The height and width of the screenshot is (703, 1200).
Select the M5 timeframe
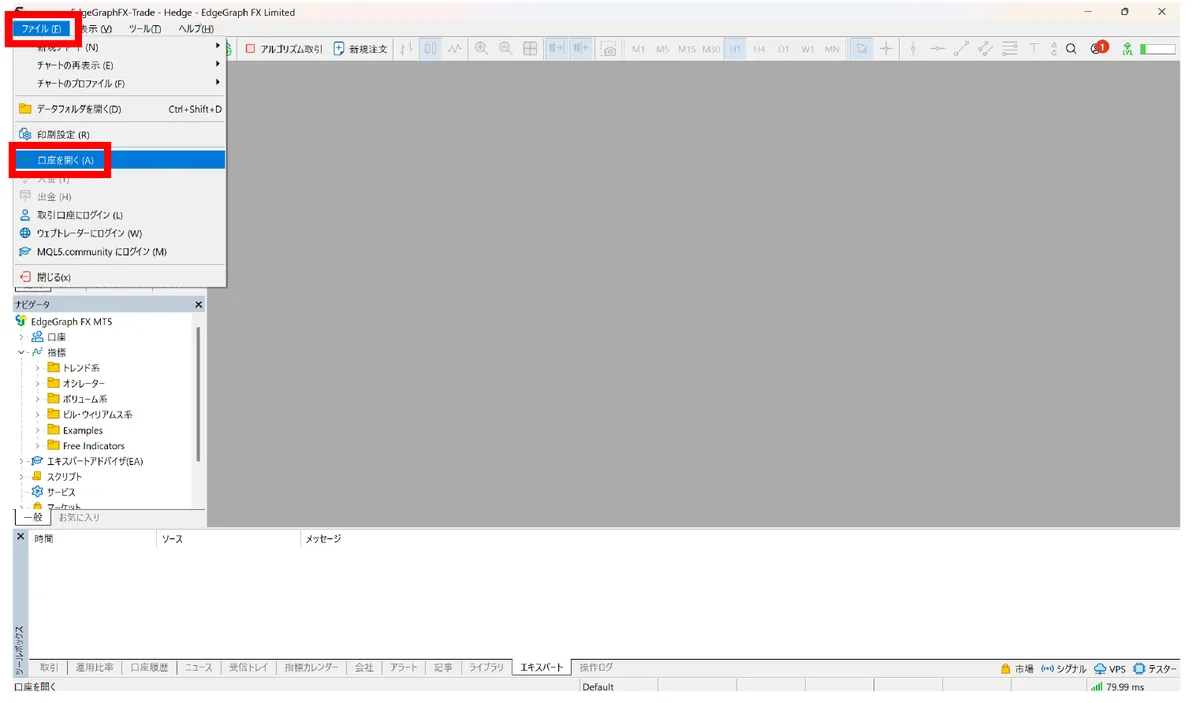663,48
